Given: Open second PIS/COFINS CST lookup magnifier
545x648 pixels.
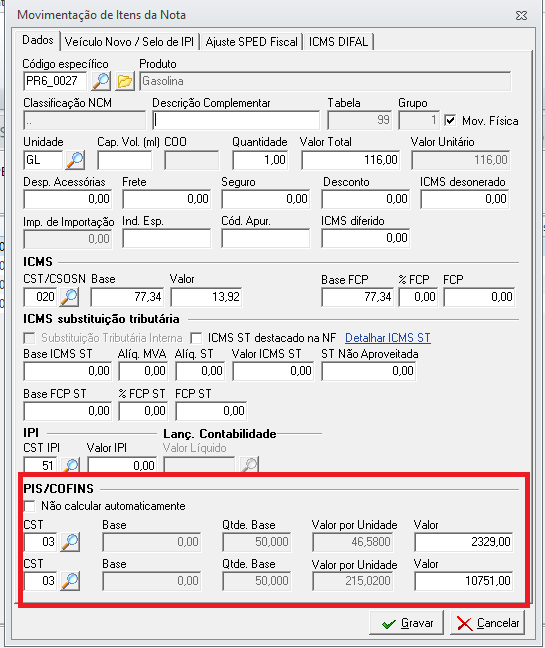Looking at the screenshot, I should (x=70, y=581).
